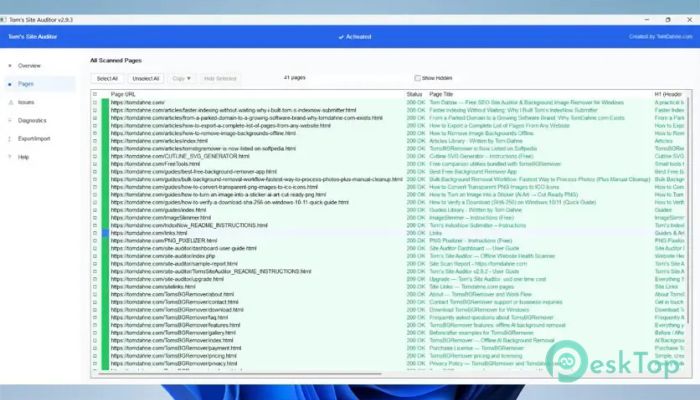Click the Select All button

point(107,79)
